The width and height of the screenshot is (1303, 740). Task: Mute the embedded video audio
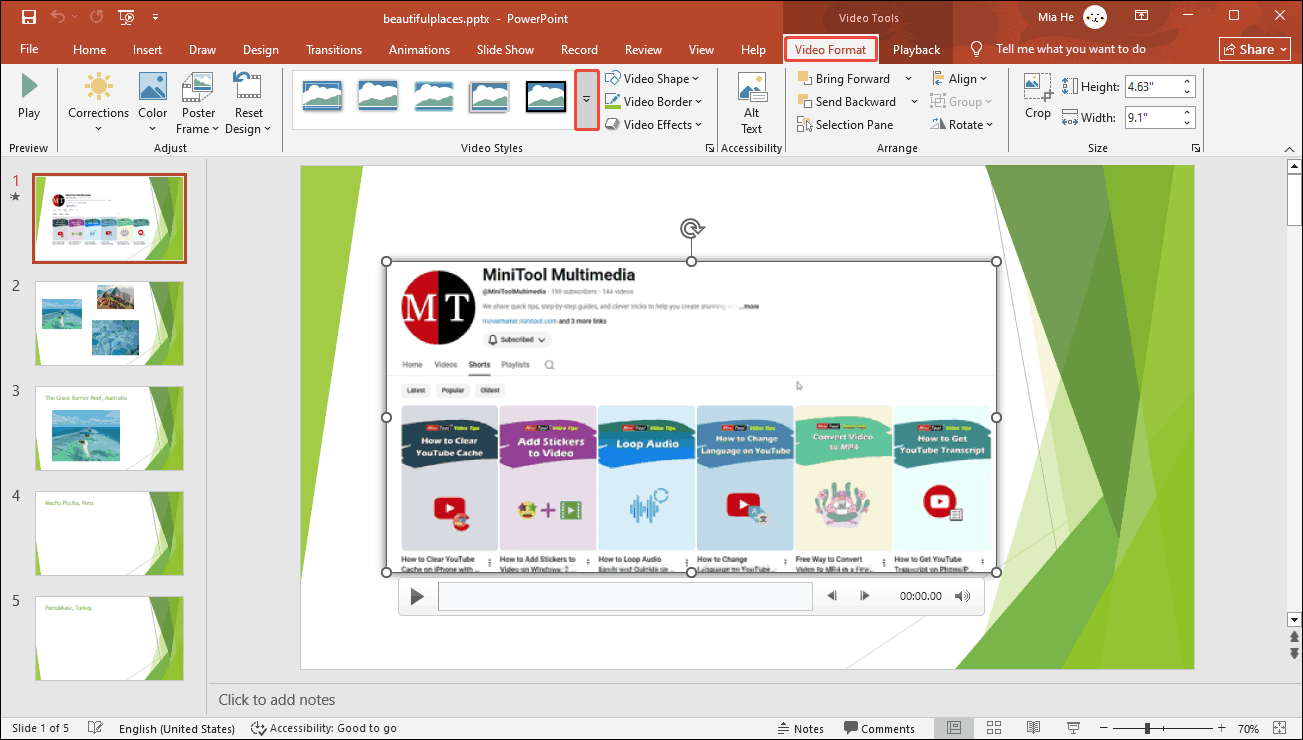961,595
